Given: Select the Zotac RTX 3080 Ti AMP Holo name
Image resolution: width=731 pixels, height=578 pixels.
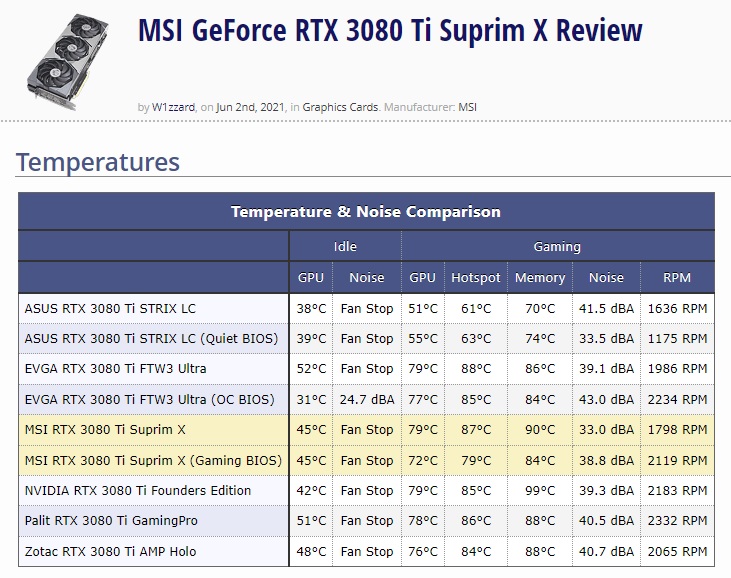Looking at the screenshot, I should coord(110,551).
